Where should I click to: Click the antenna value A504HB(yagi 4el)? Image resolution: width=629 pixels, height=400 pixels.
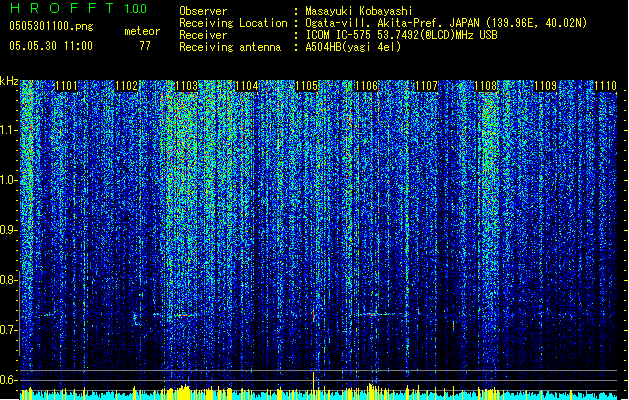coord(353,47)
